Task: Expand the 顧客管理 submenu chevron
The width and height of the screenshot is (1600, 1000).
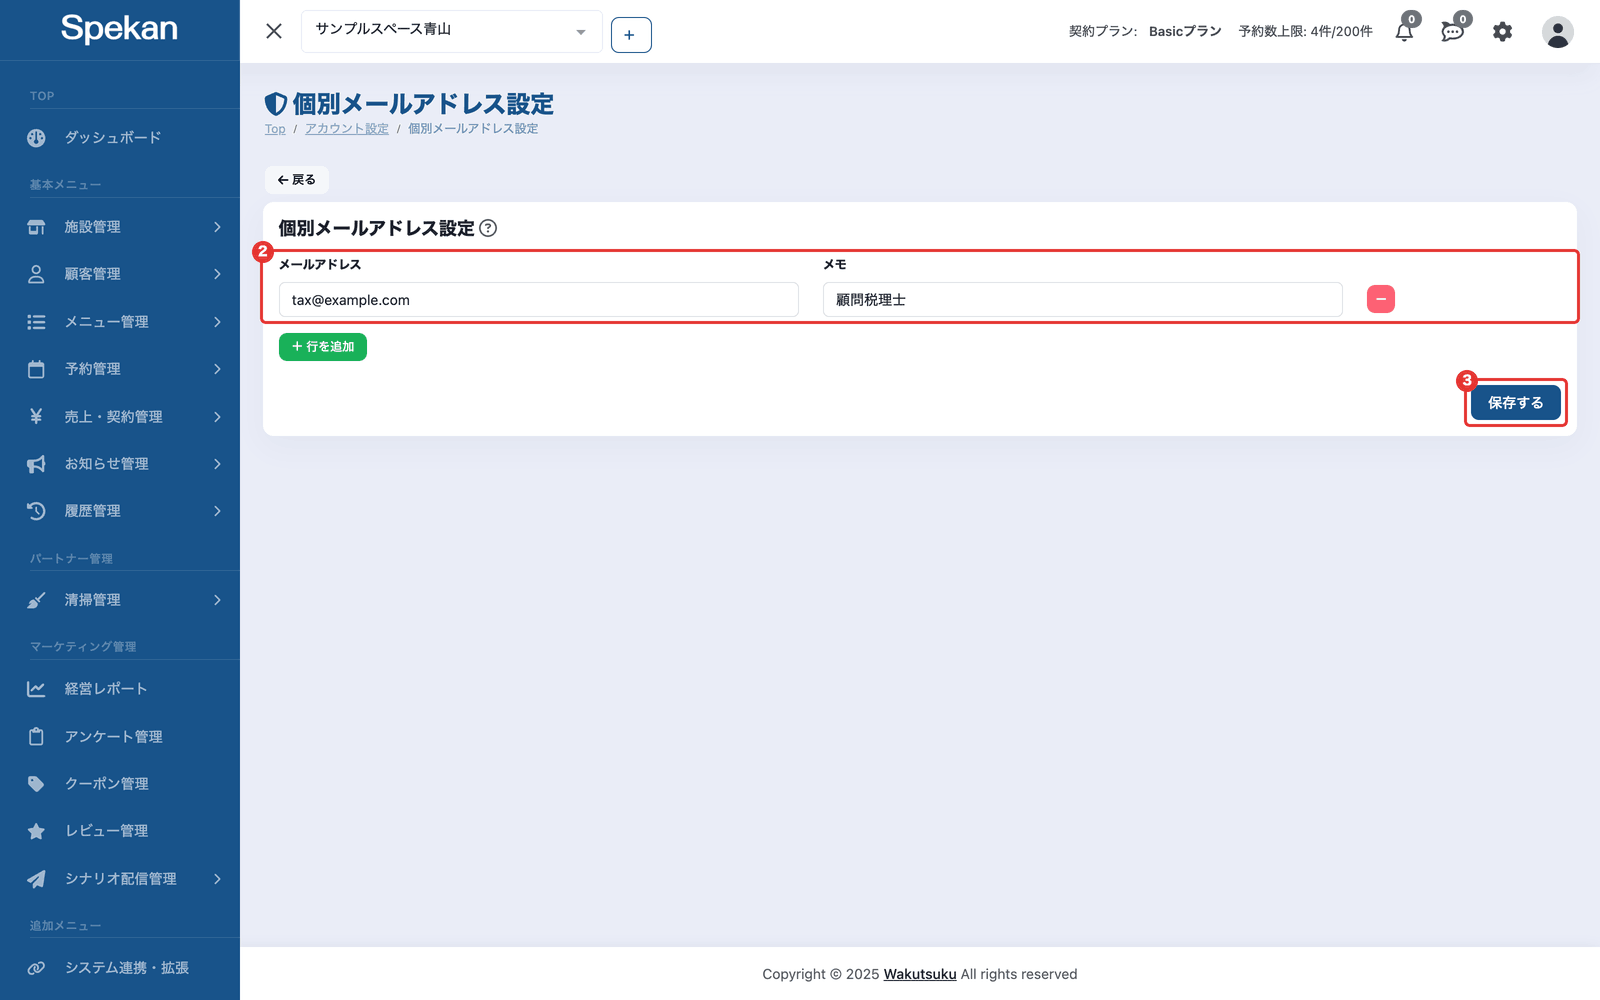Action: (x=217, y=274)
